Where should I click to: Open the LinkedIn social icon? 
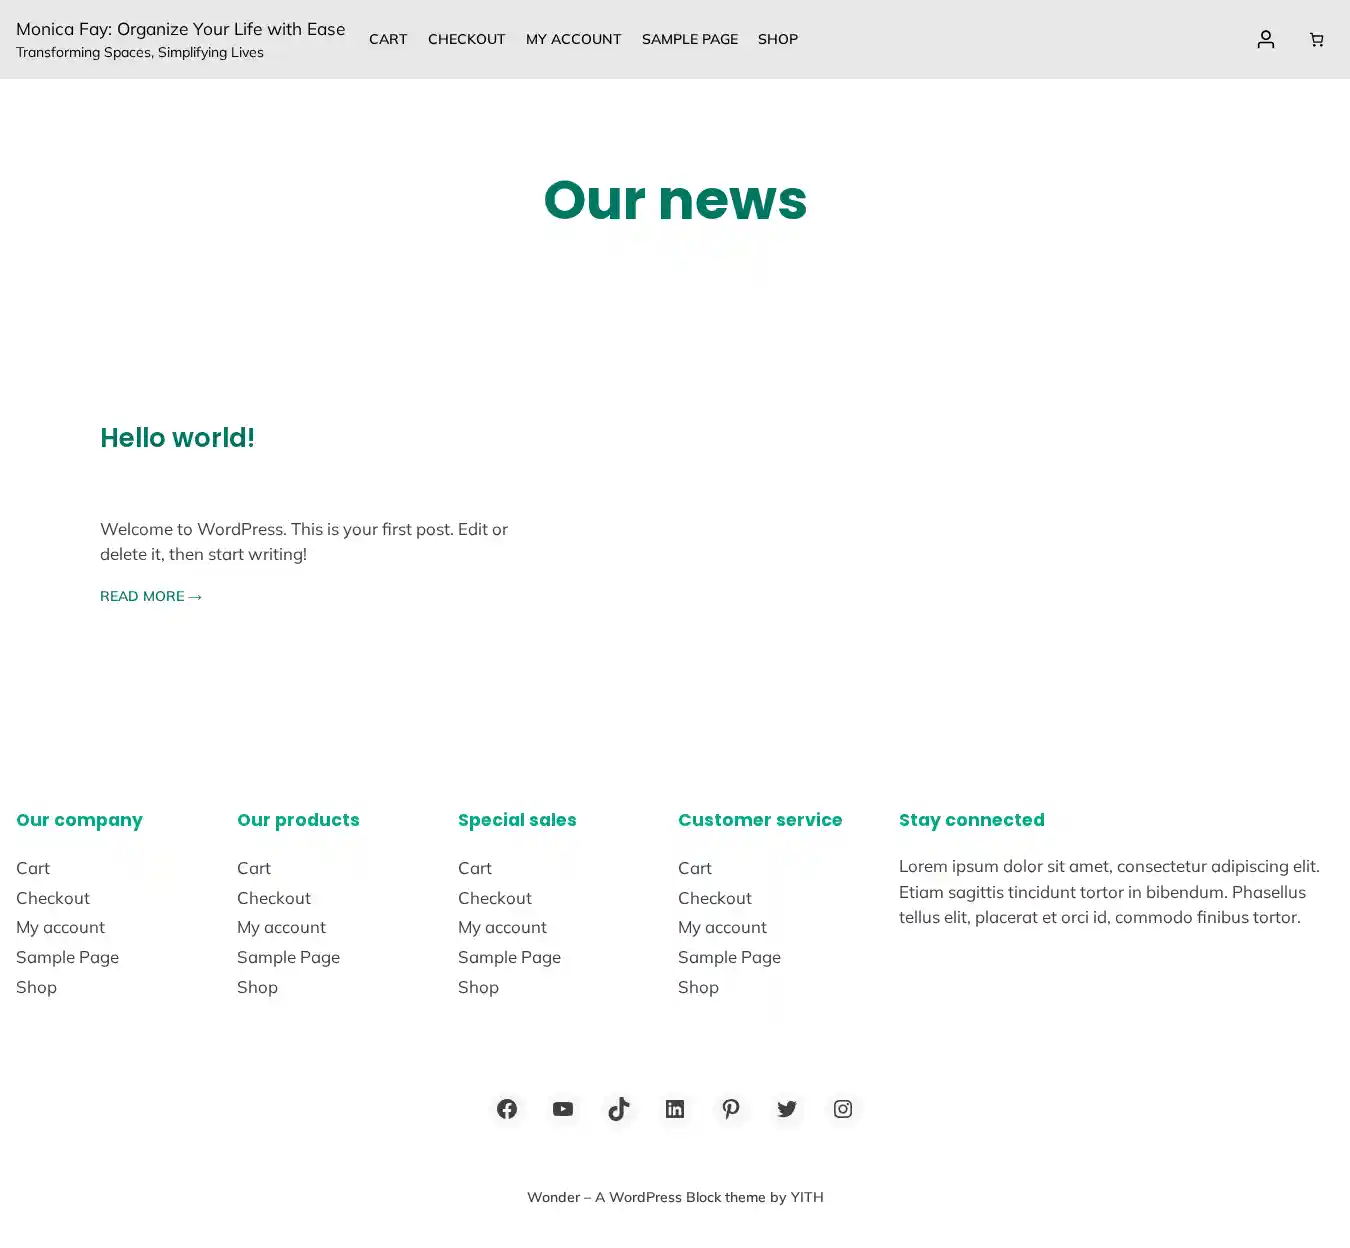pyautogui.click(x=675, y=1109)
